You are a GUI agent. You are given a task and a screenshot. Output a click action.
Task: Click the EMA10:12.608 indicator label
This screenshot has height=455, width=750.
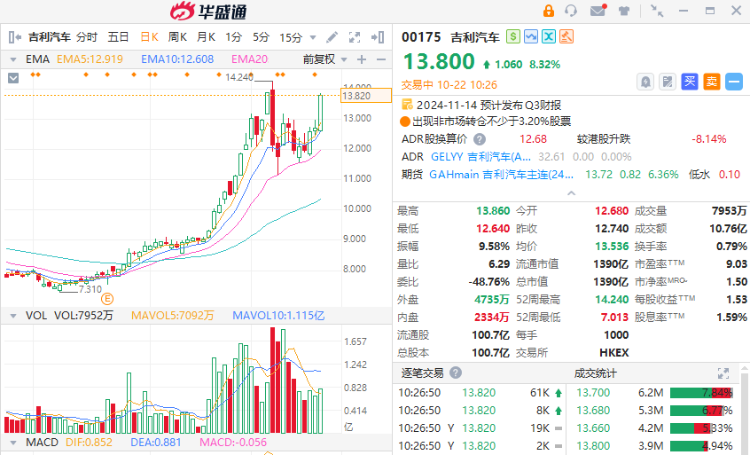[177, 59]
